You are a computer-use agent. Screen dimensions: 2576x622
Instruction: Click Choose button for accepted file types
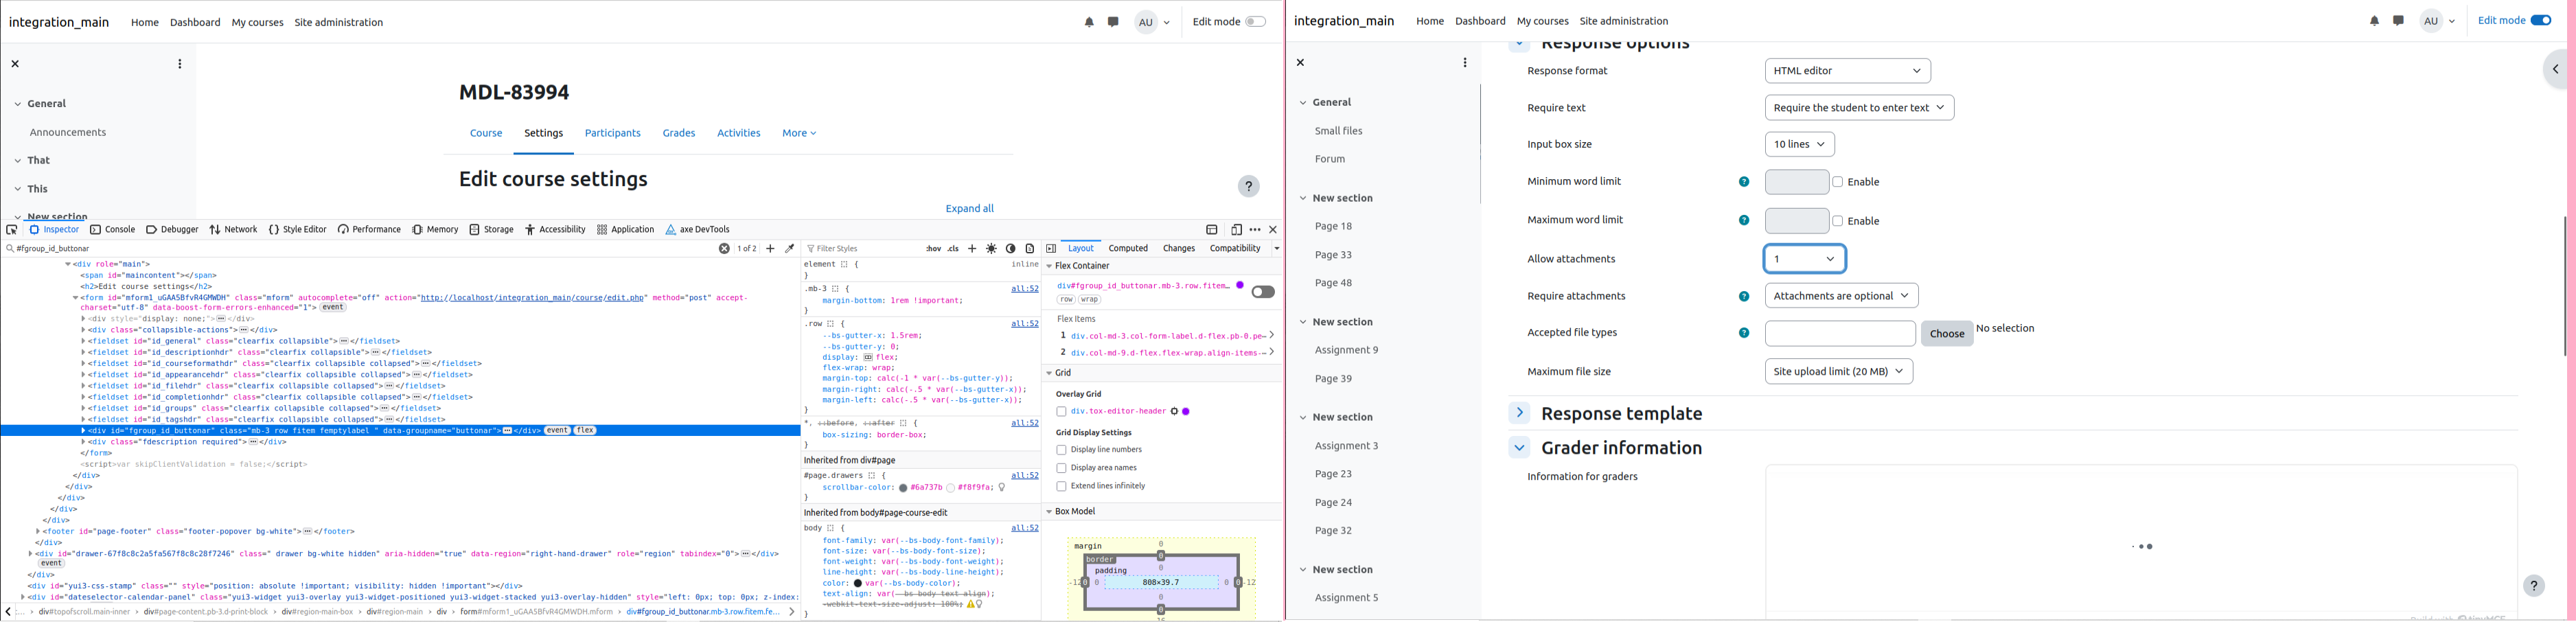[1947, 334]
